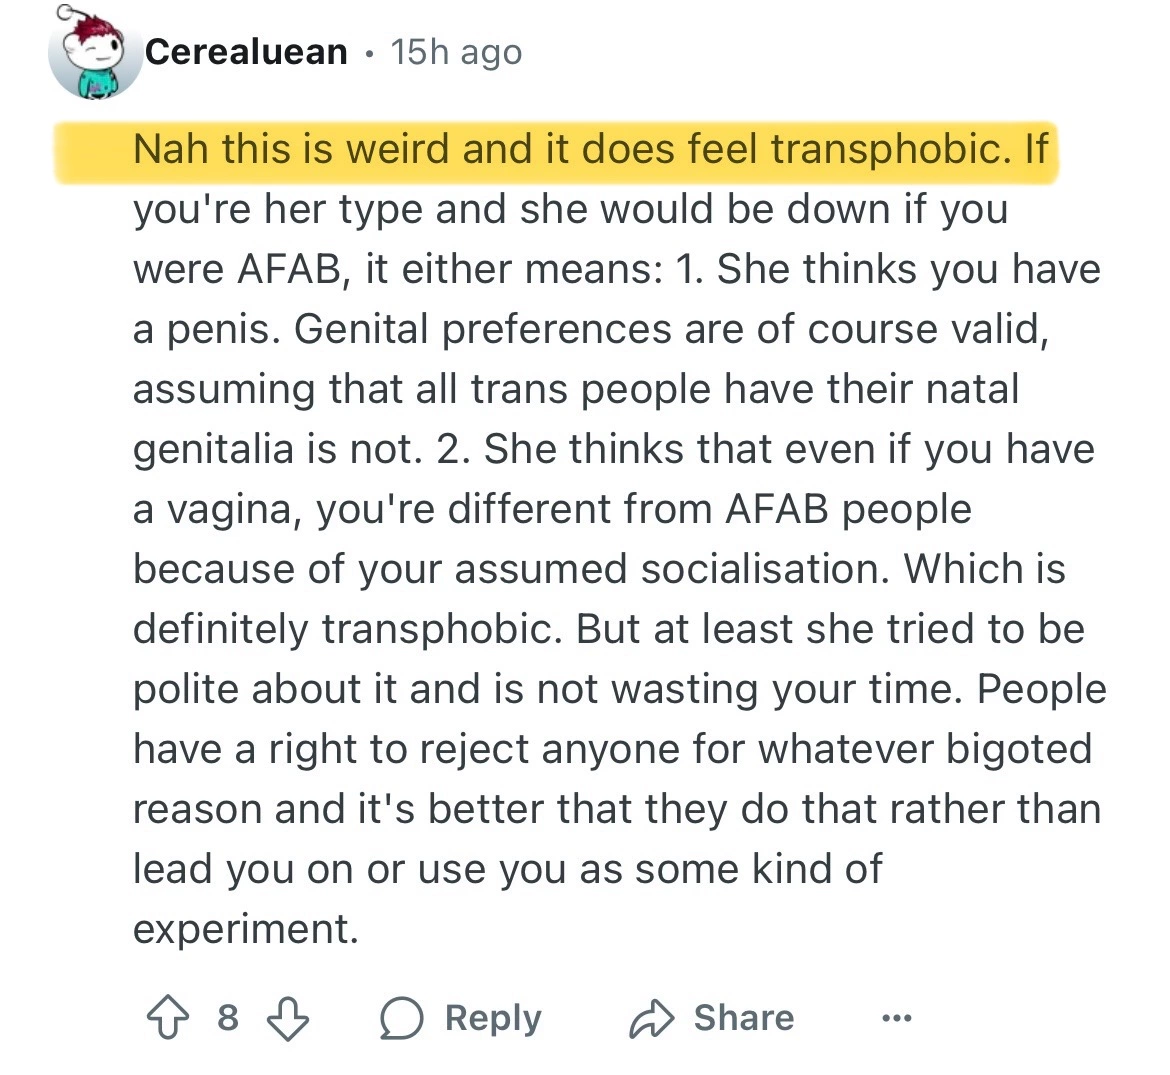Click the line starting "were AFAB, it either"

[616, 269]
